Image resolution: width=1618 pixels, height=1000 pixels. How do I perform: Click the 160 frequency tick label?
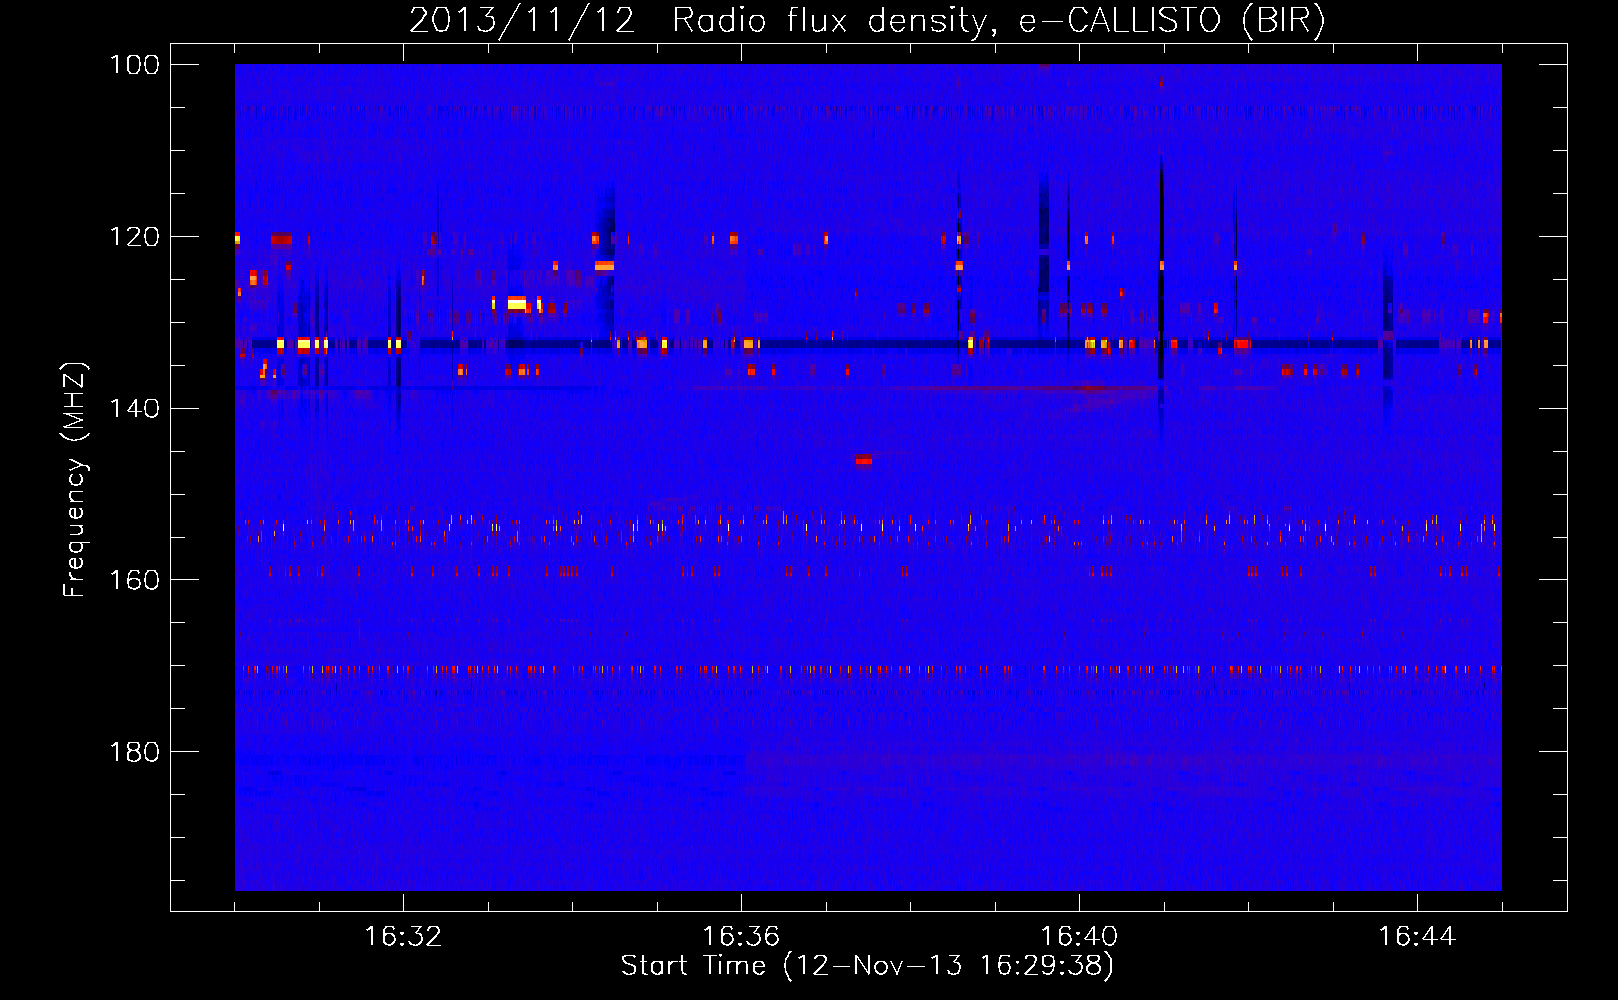[135, 580]
